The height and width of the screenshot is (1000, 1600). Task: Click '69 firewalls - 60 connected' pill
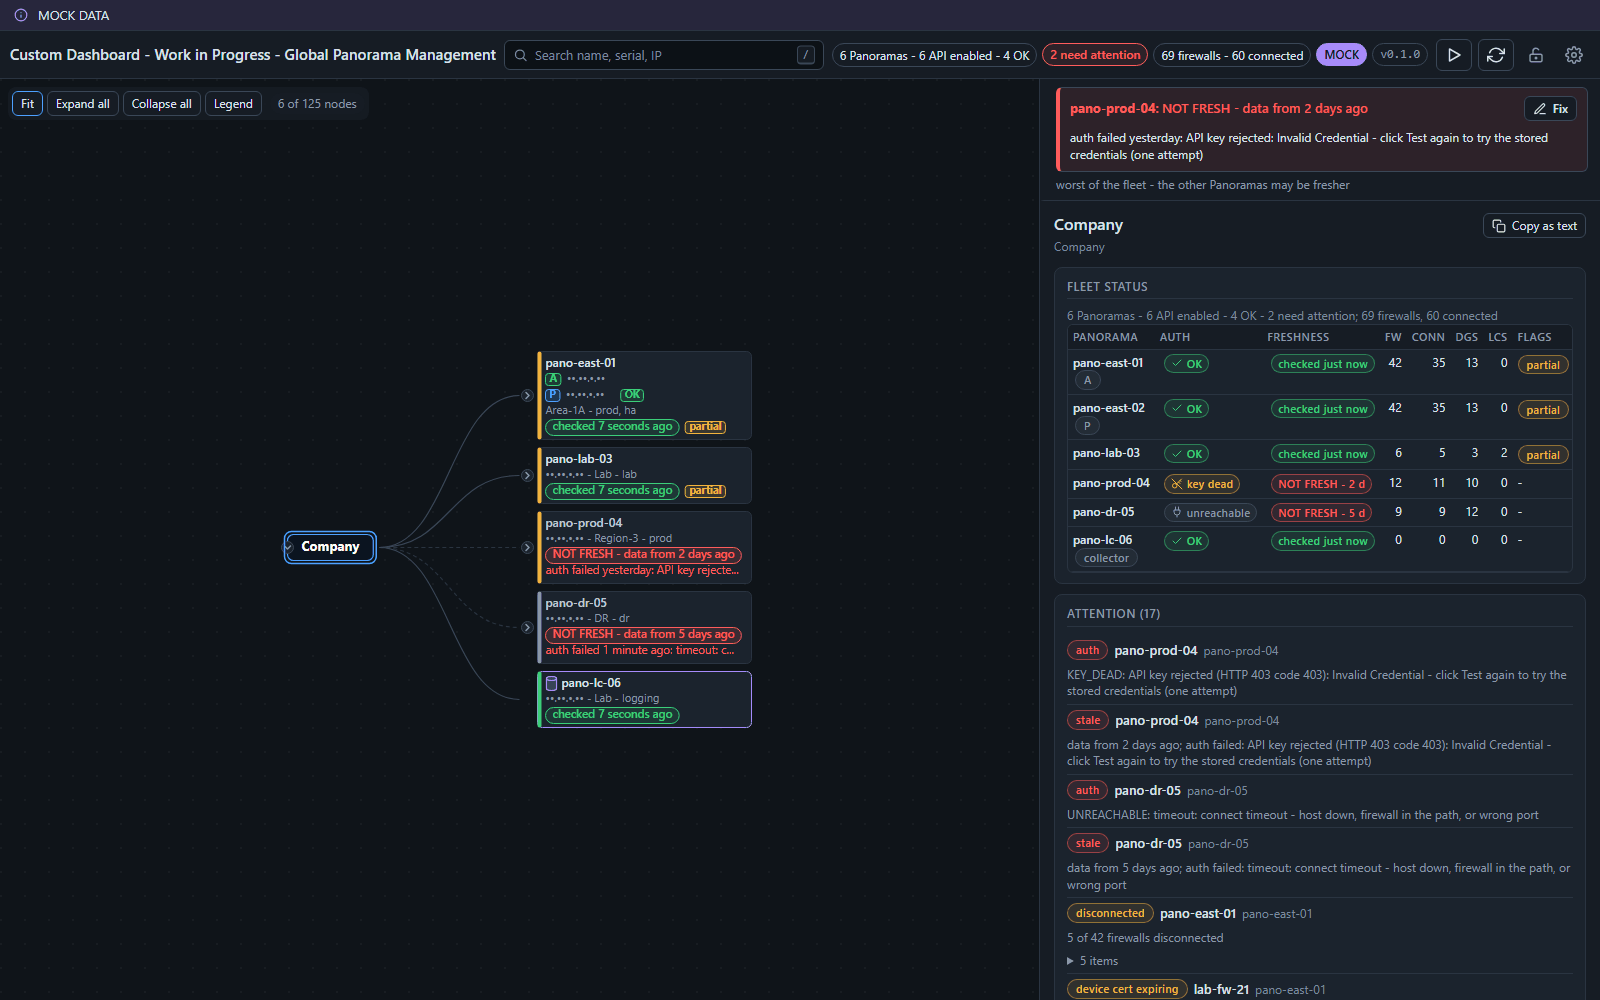1232,55
